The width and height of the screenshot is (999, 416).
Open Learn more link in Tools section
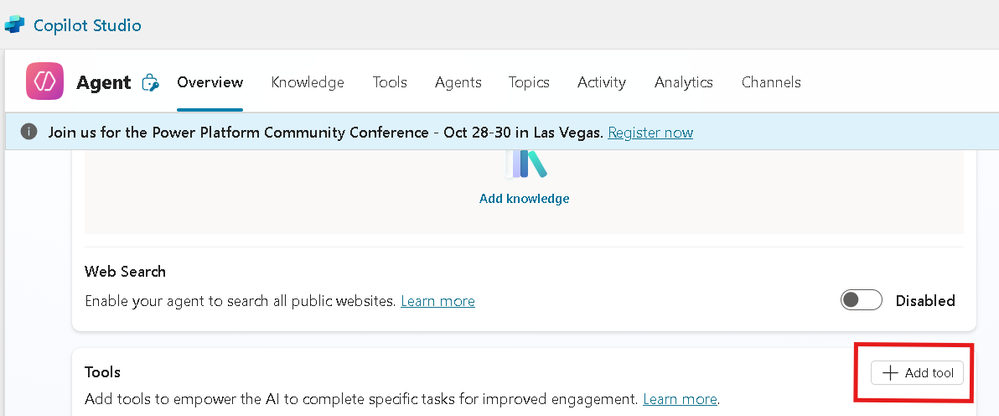(680, 399)
